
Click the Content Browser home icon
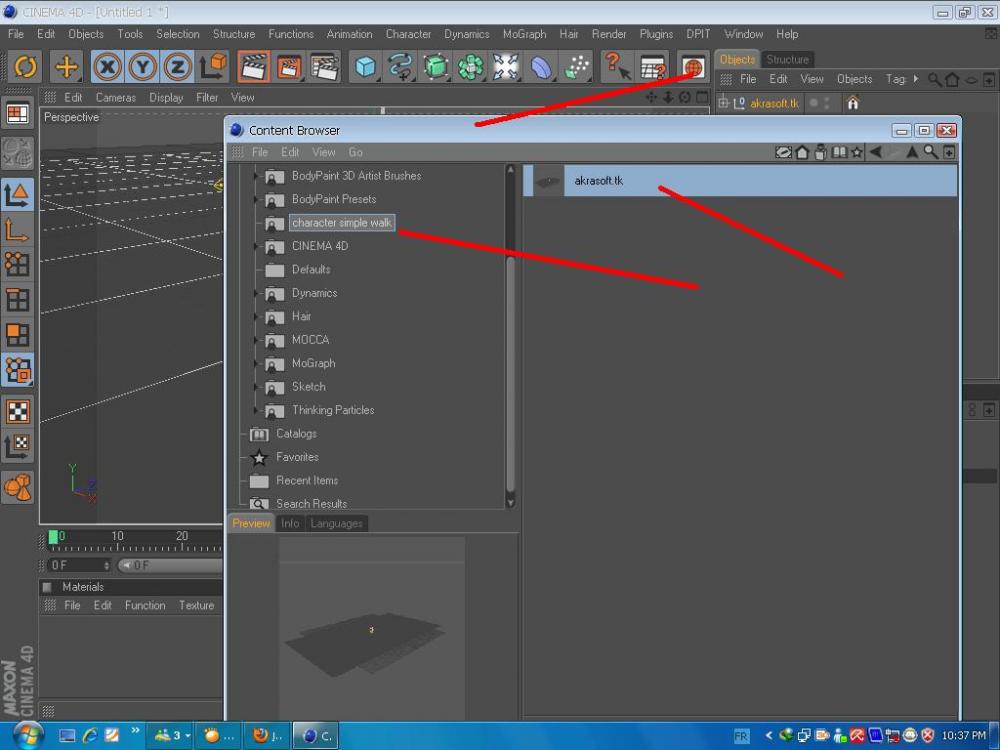coord(802,152)
